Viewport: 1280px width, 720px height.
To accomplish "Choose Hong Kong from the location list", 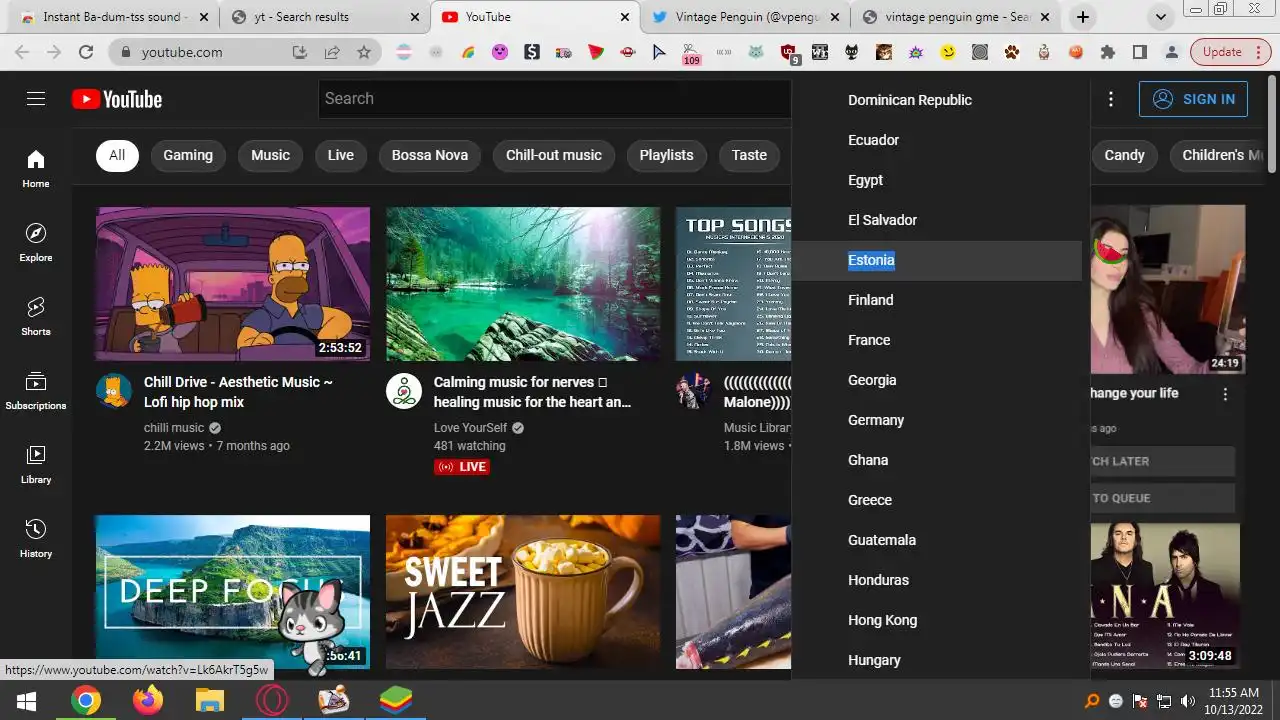I will [937, 620].
